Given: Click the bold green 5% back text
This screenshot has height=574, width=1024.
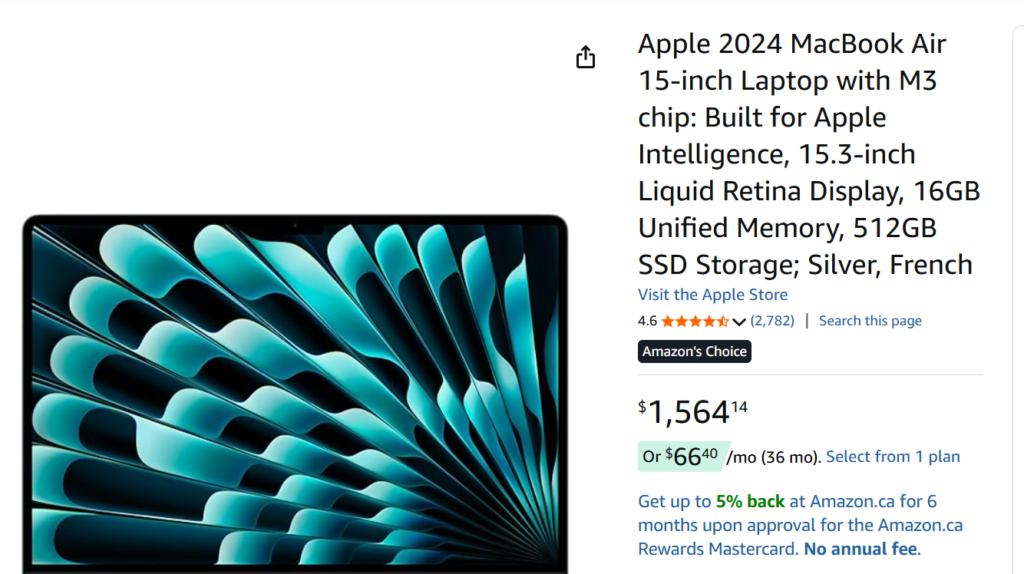Looking at the screenshot, I should (x=750, y=502).
